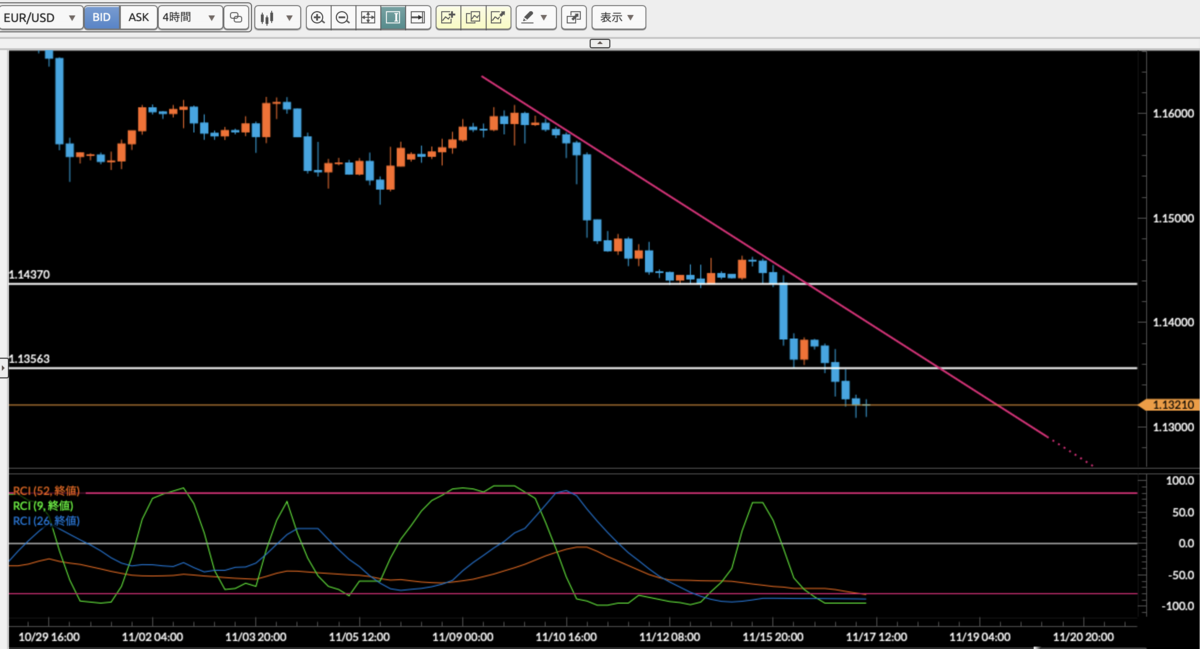1200x649 pixels.
Task: Collapse the chart via top center arrow tab
Action: [x=600, y=43]
